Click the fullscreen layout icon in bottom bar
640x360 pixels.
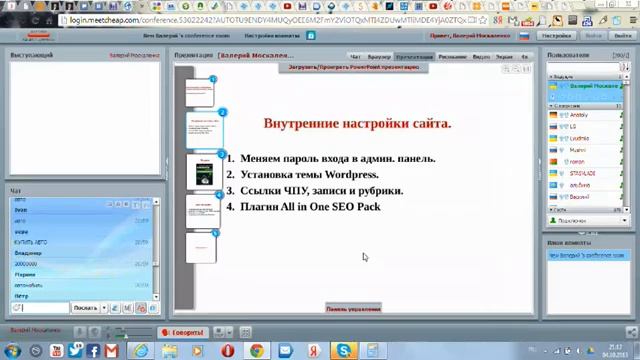245,333
